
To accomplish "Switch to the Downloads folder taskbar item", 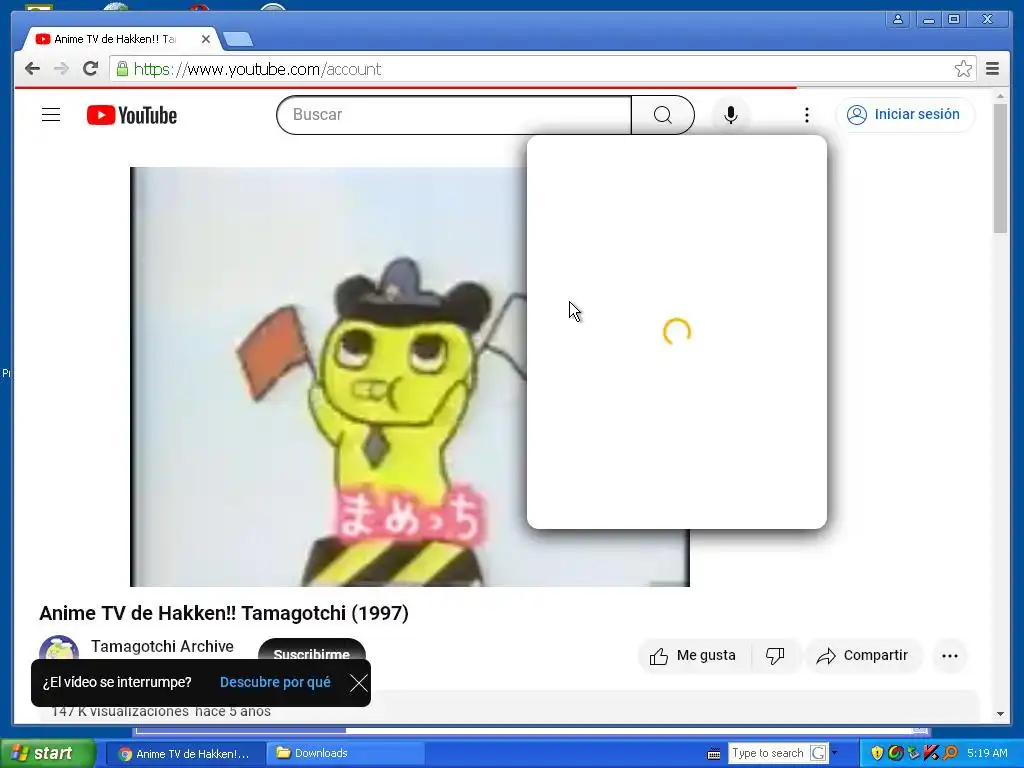I will (346, 754).
